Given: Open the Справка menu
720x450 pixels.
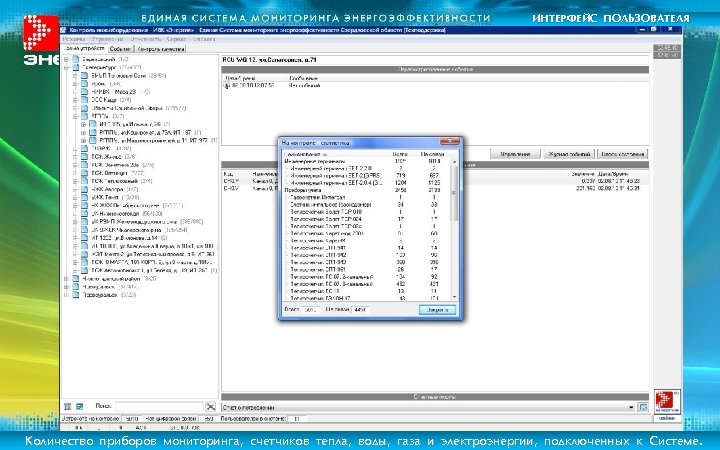Looking at the screenshot, I should (x=203, y=39).
